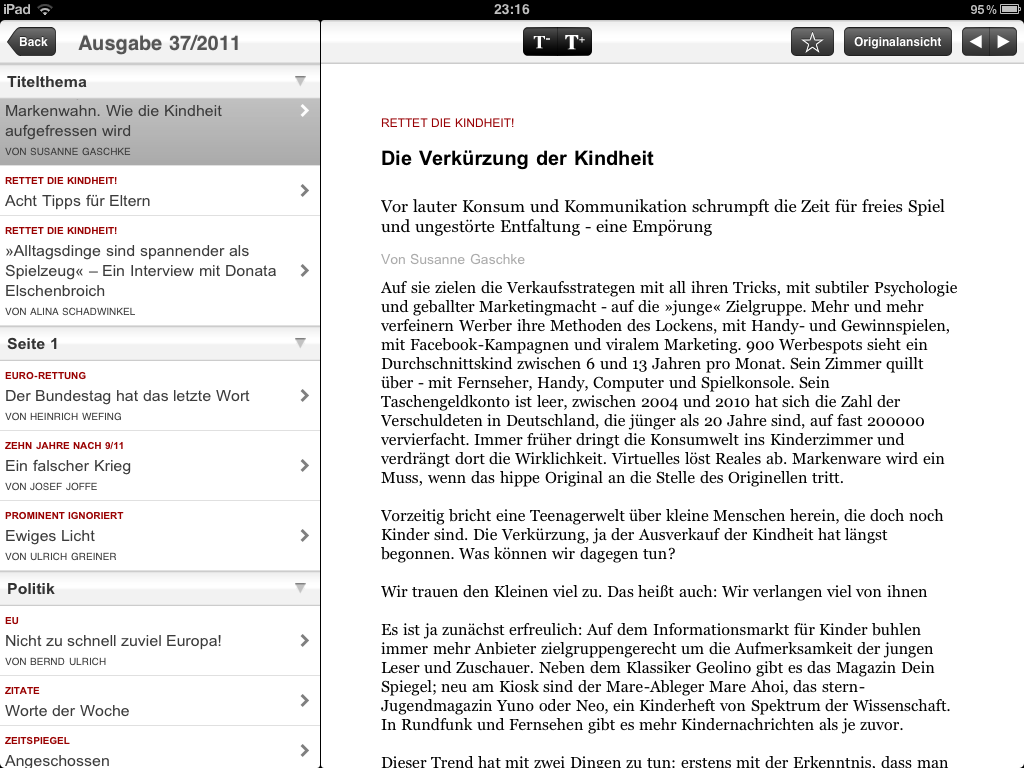Collapse the Seite 1 section

tap(300, 344)
